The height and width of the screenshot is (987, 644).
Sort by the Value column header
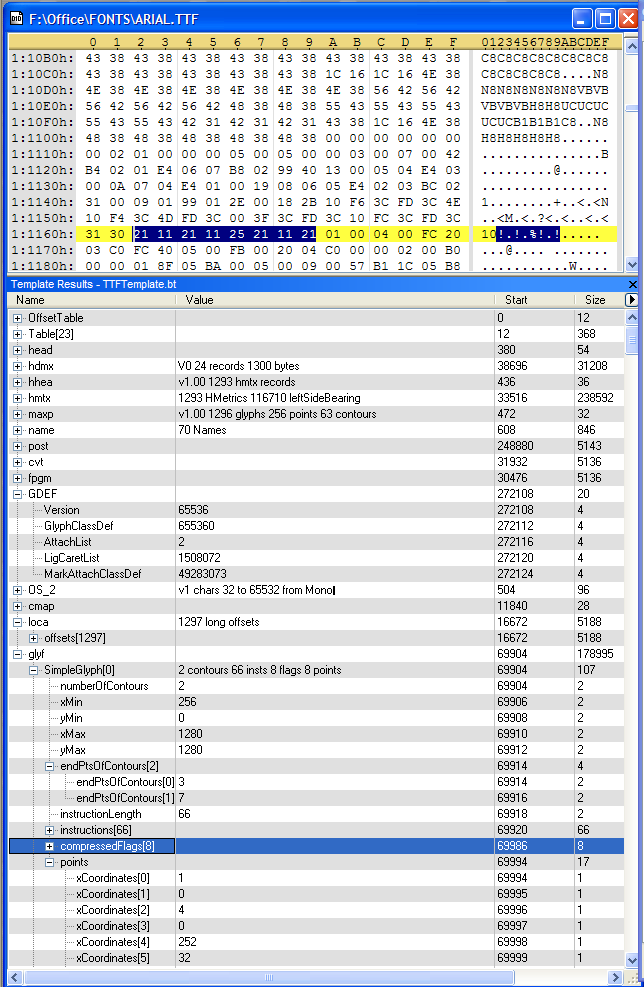click(336, 300)
